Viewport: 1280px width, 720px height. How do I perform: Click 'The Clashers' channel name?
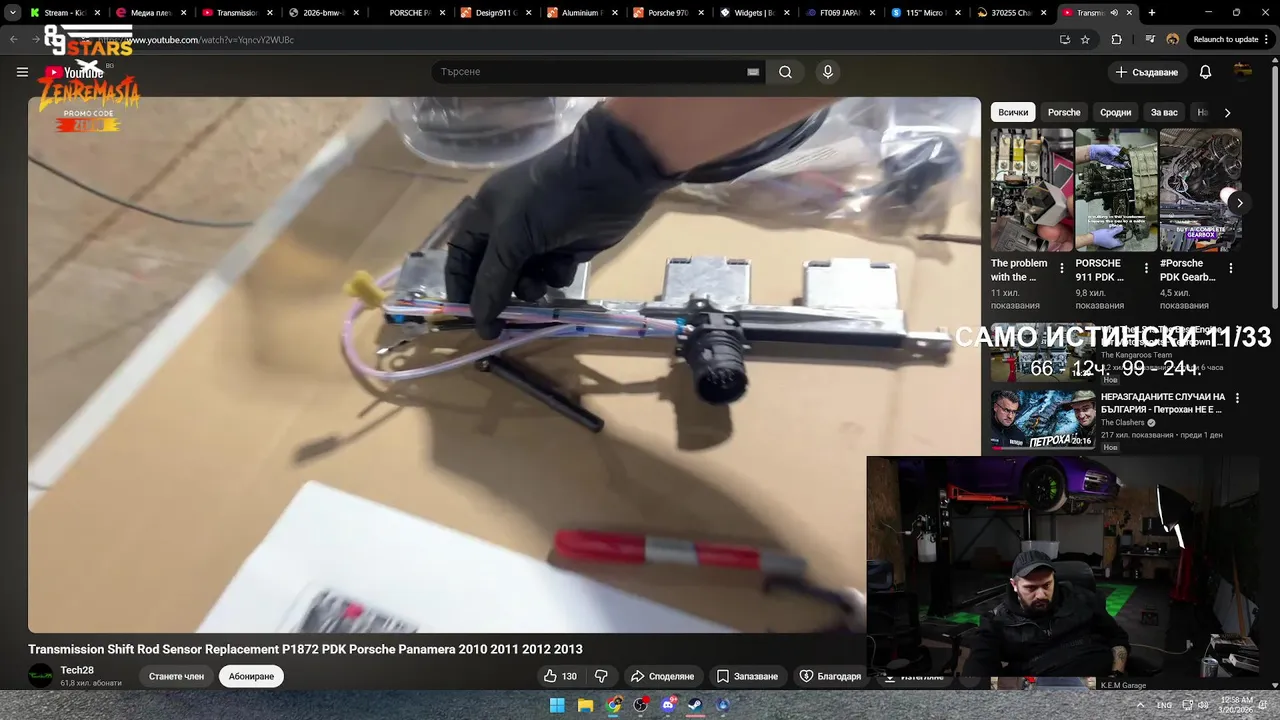coord(1123,422)
